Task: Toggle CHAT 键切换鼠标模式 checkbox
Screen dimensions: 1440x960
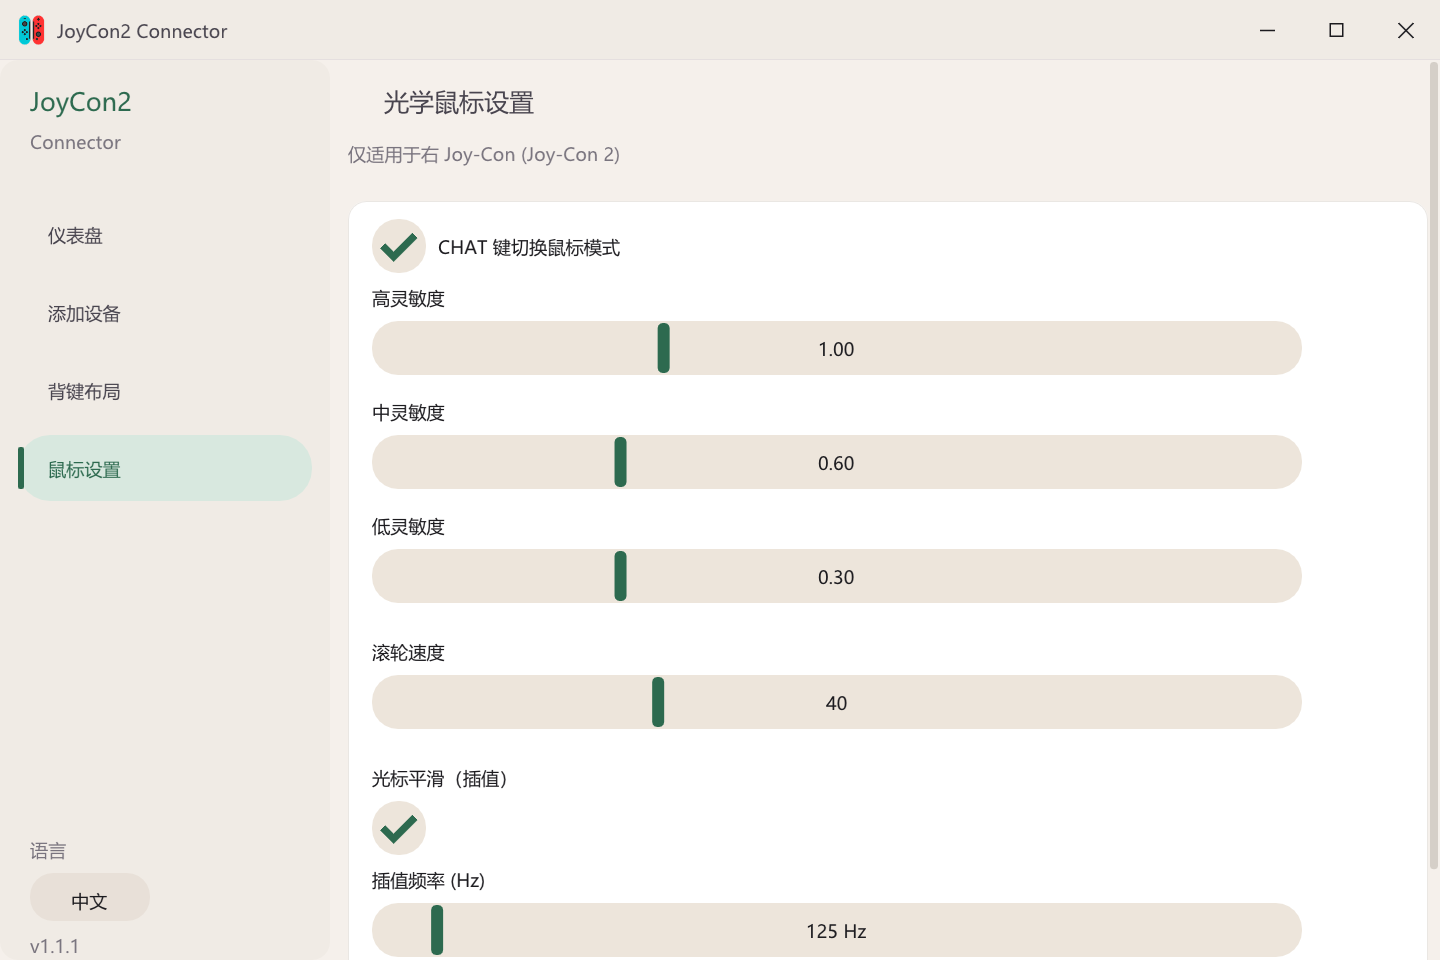Action: pyautogui.click(x=399, y=246)
